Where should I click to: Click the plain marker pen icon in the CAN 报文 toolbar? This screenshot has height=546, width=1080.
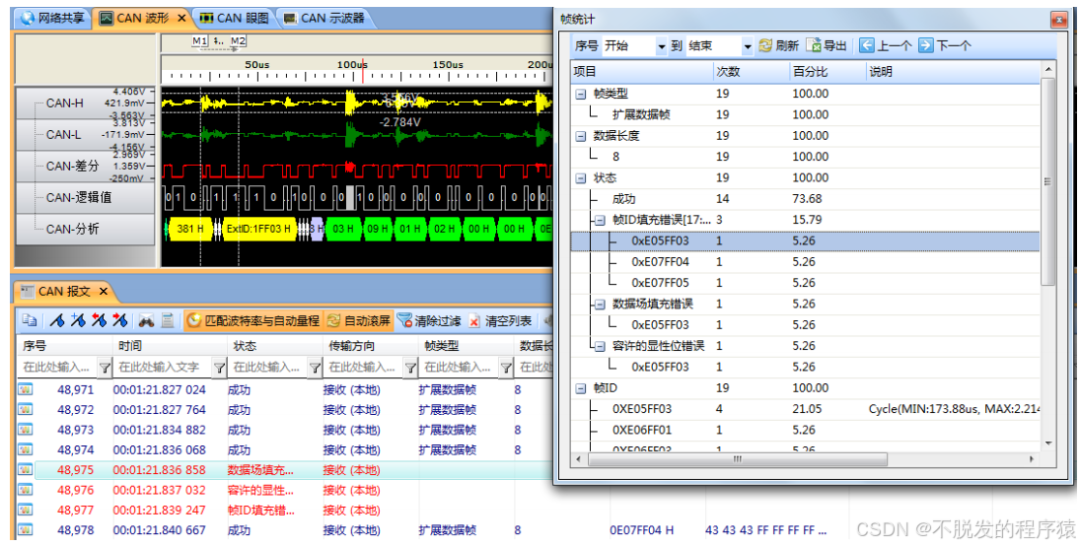[57, 321]
